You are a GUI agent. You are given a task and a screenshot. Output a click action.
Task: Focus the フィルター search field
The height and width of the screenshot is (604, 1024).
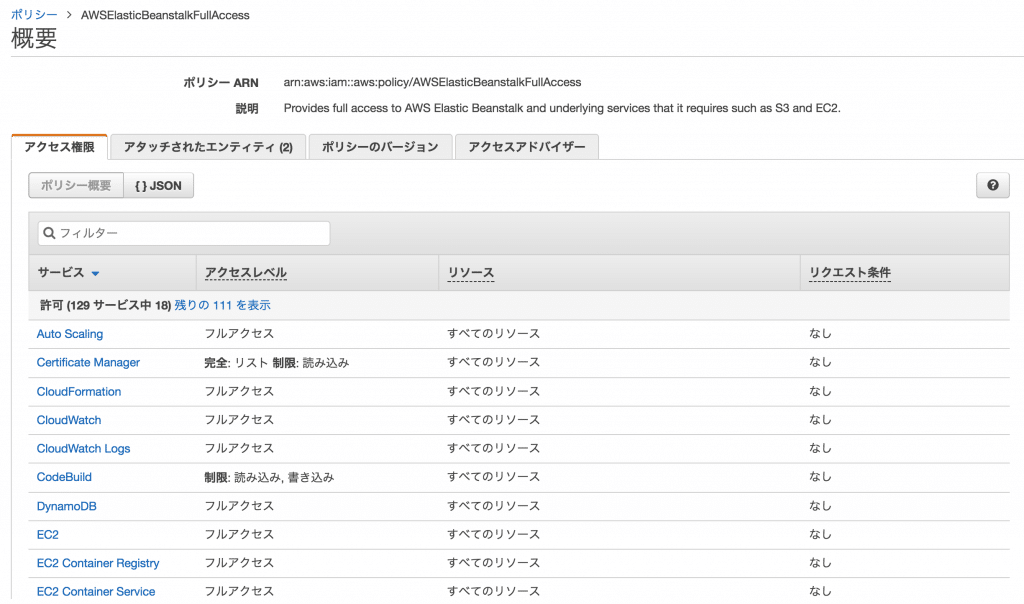(184, 233)
